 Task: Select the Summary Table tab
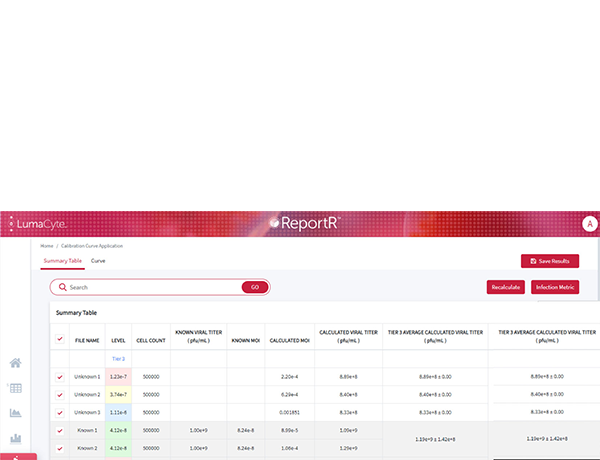pos(62,260)
